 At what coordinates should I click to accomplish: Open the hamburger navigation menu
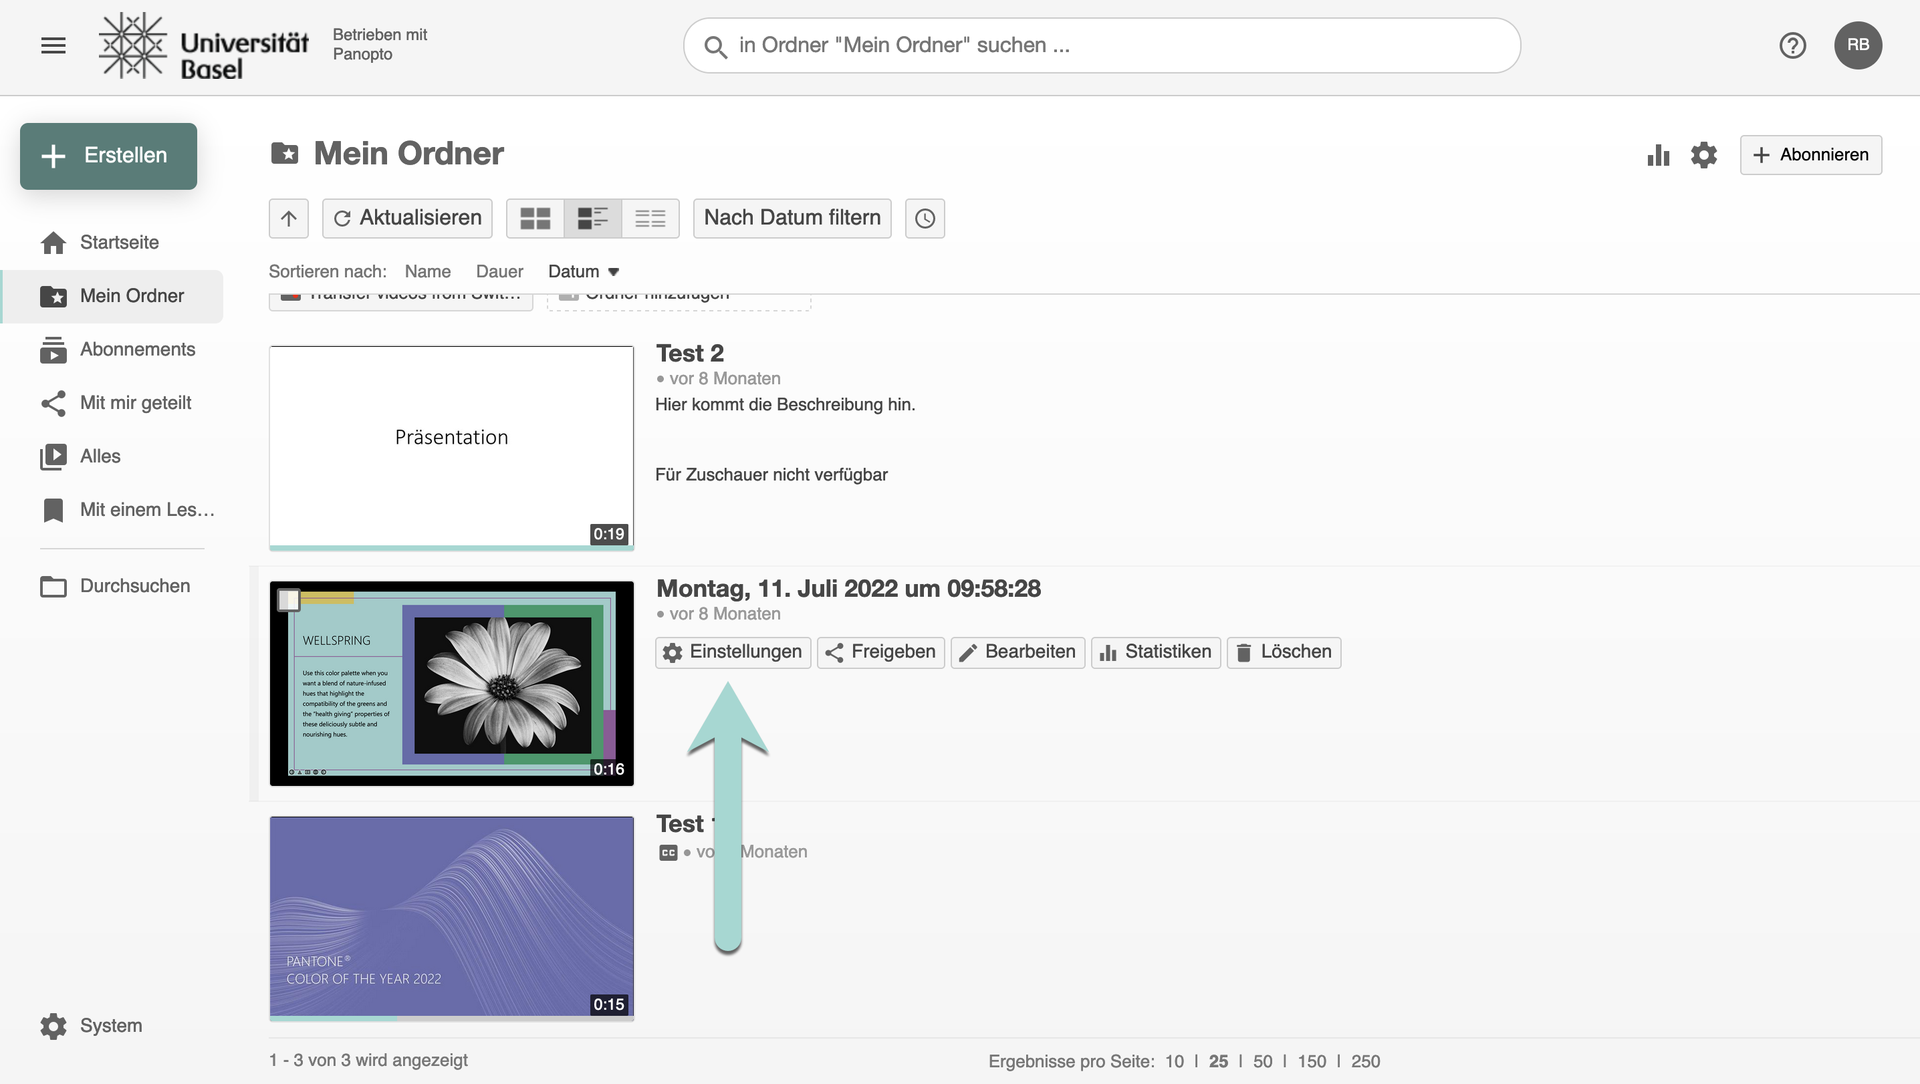53,45
